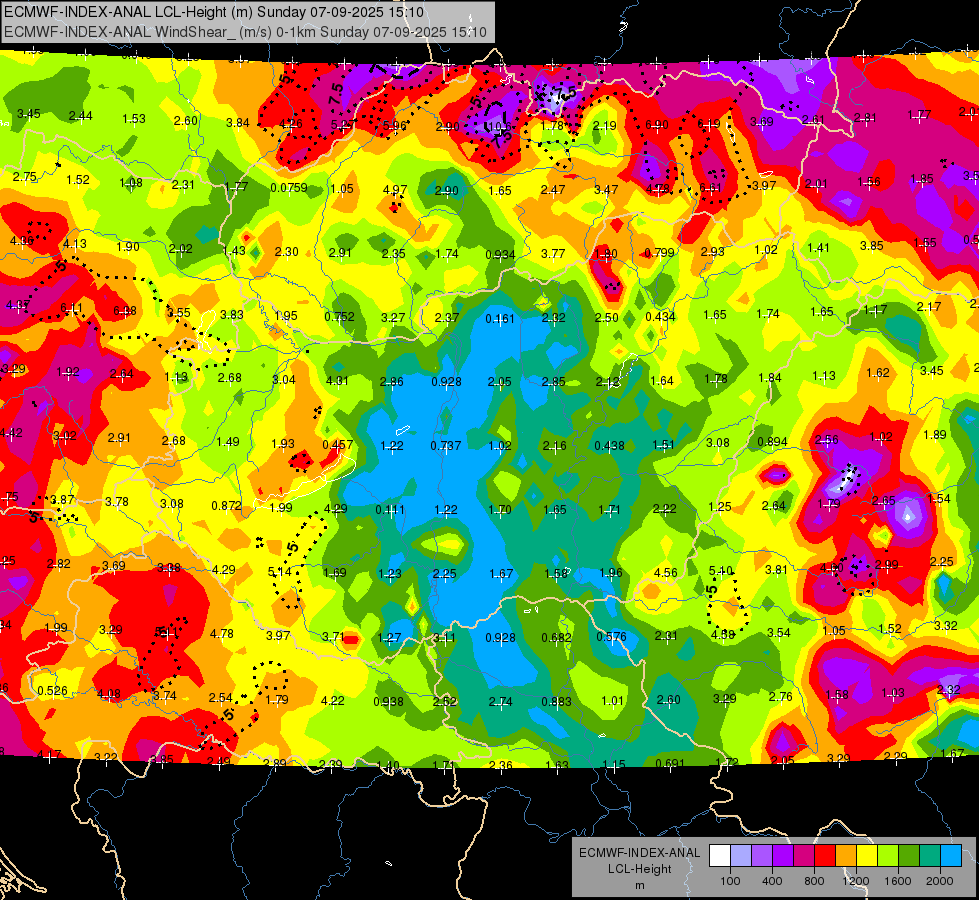Image resolution: width=979 pixels, height=900 pixels.
Task: Click the '0.0759' wind shear value
Action: tap(289, 187)
